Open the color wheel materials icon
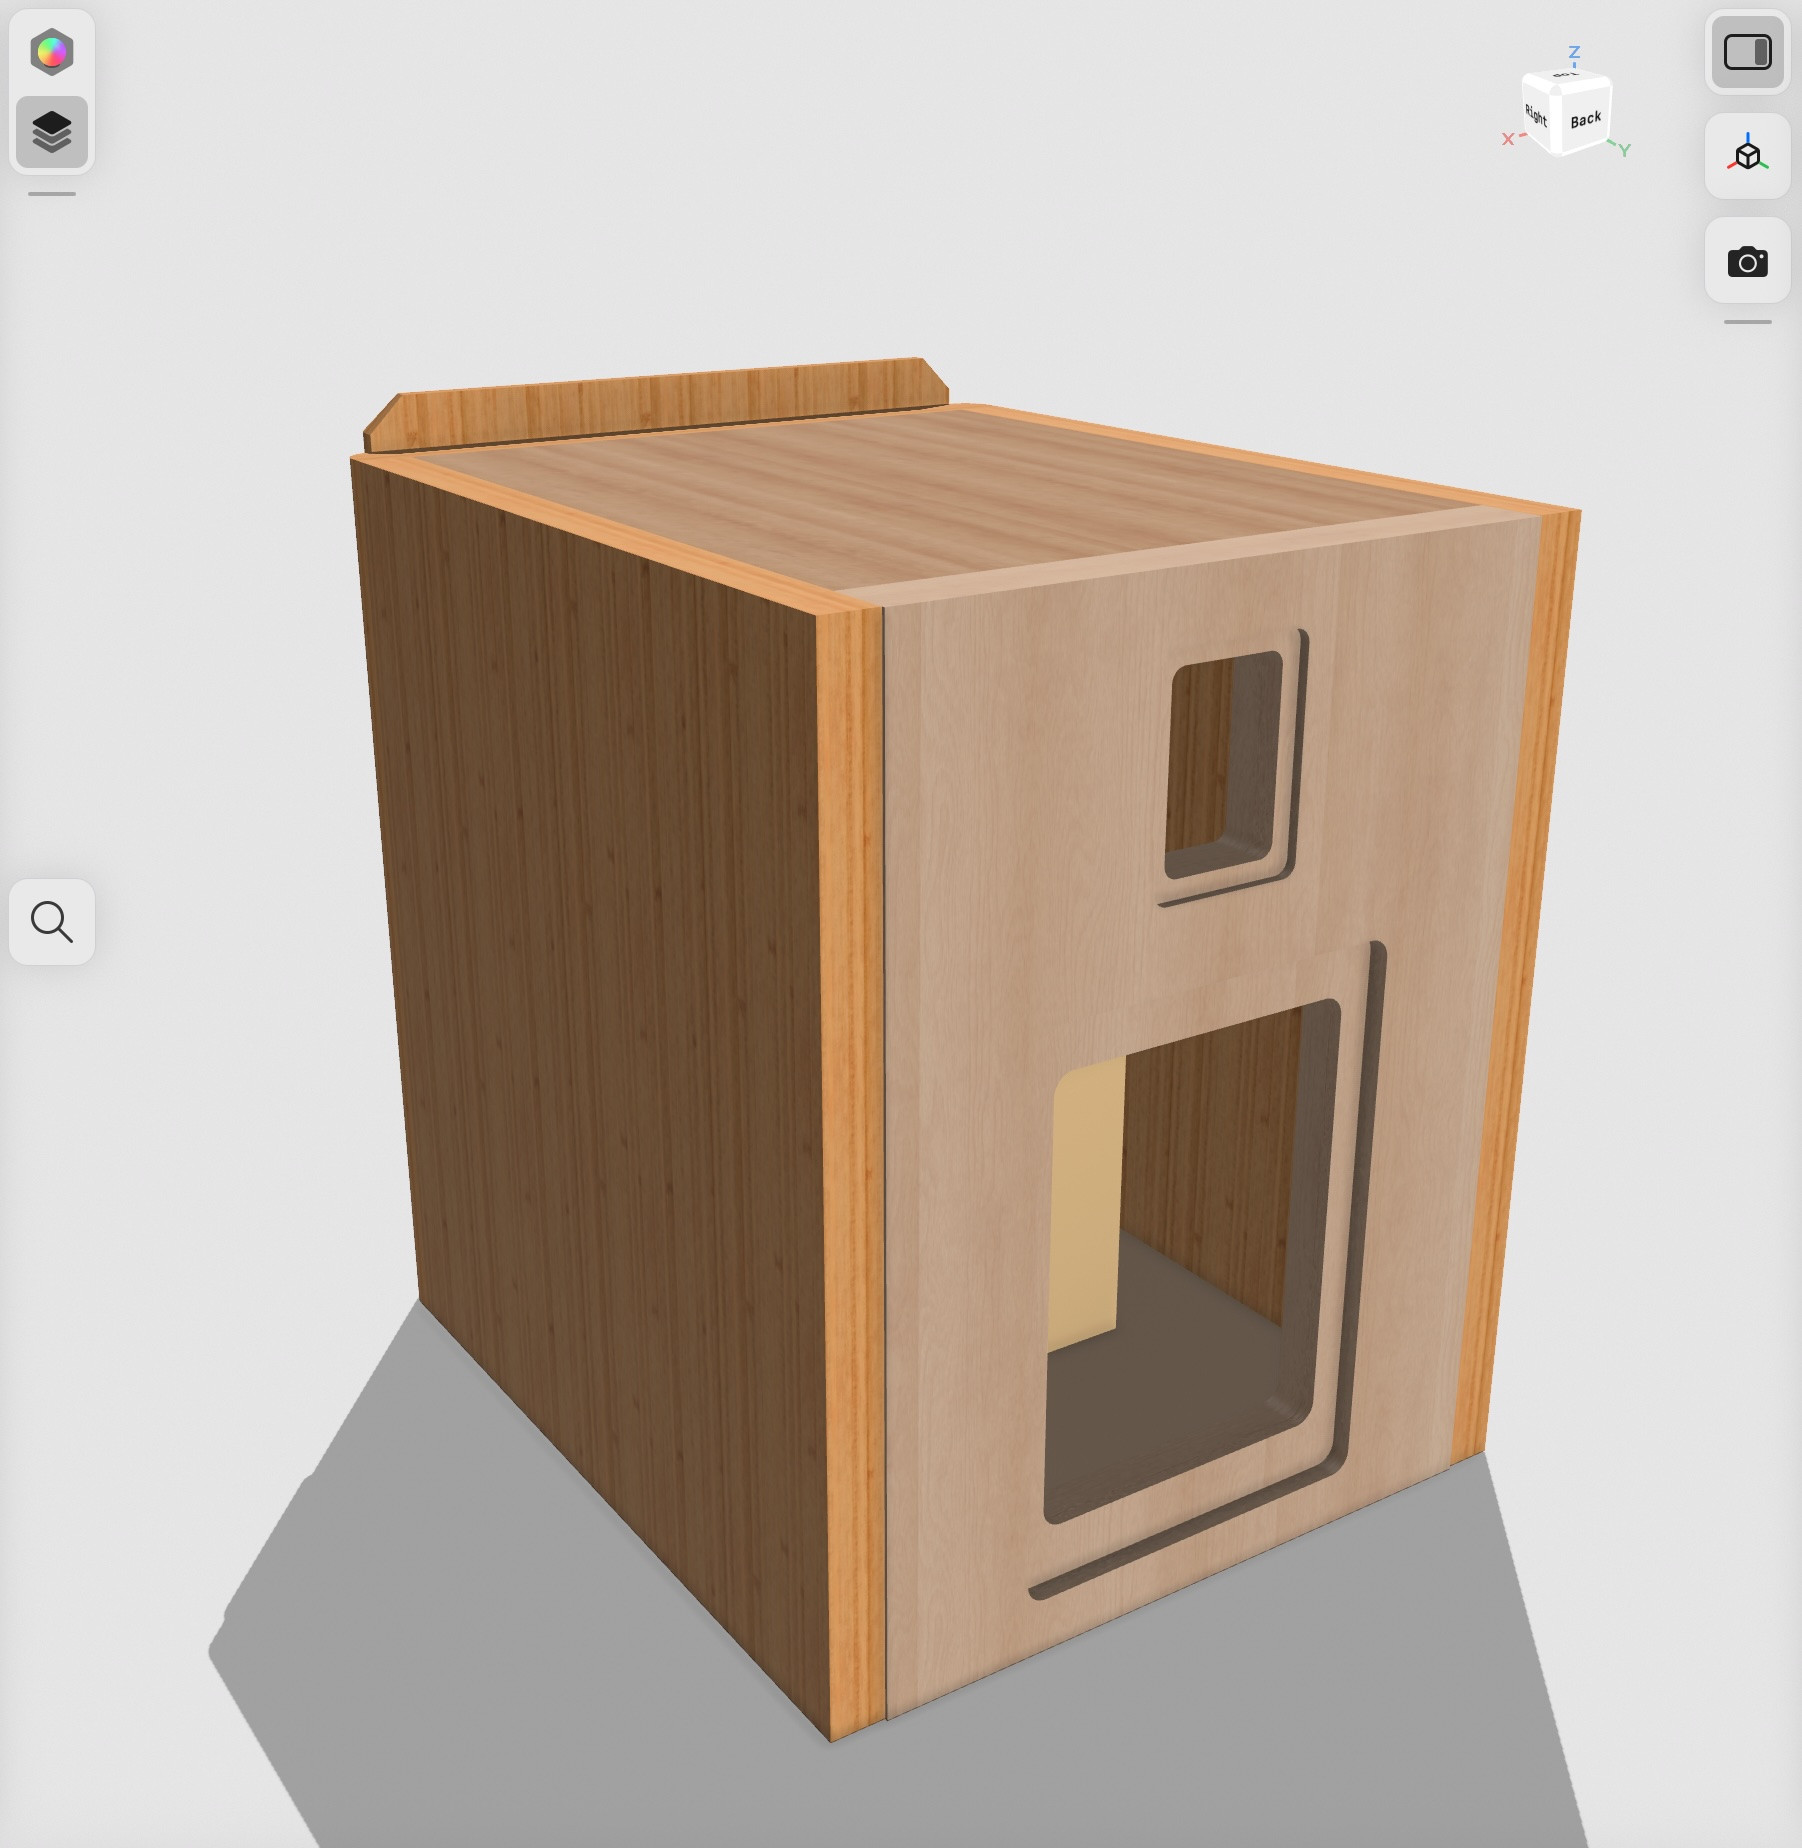This screenshot has width=1802, height=1848. click(52, 52)
